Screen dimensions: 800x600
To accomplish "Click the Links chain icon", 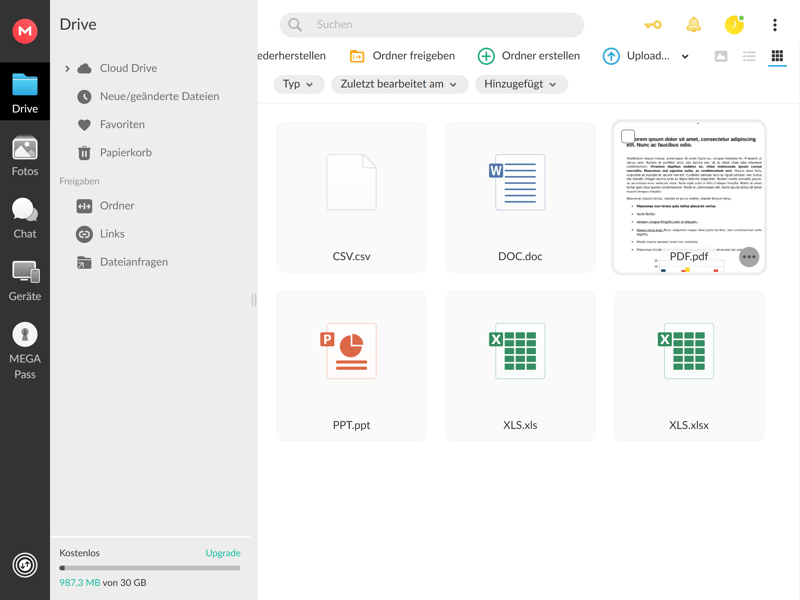I will (84, 234).
